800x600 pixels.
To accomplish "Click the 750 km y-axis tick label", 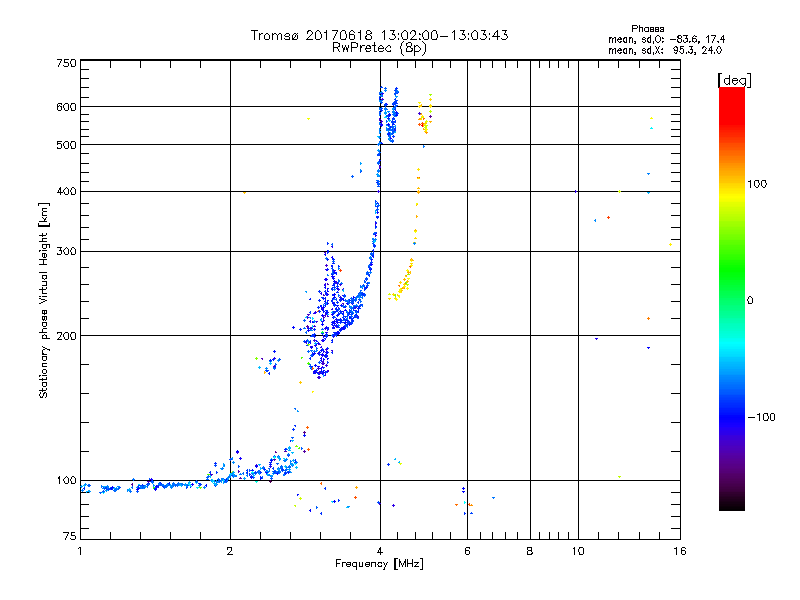I will [65, 63].
